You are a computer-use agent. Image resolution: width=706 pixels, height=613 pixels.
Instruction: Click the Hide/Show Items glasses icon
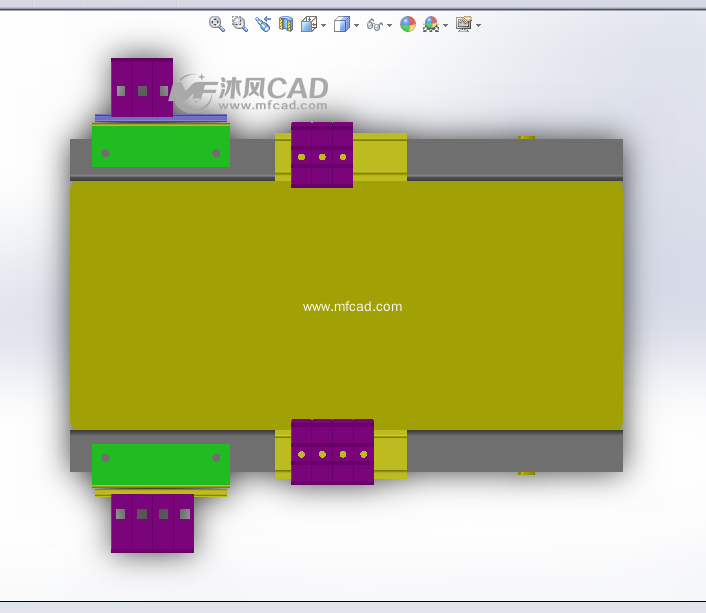375,24
